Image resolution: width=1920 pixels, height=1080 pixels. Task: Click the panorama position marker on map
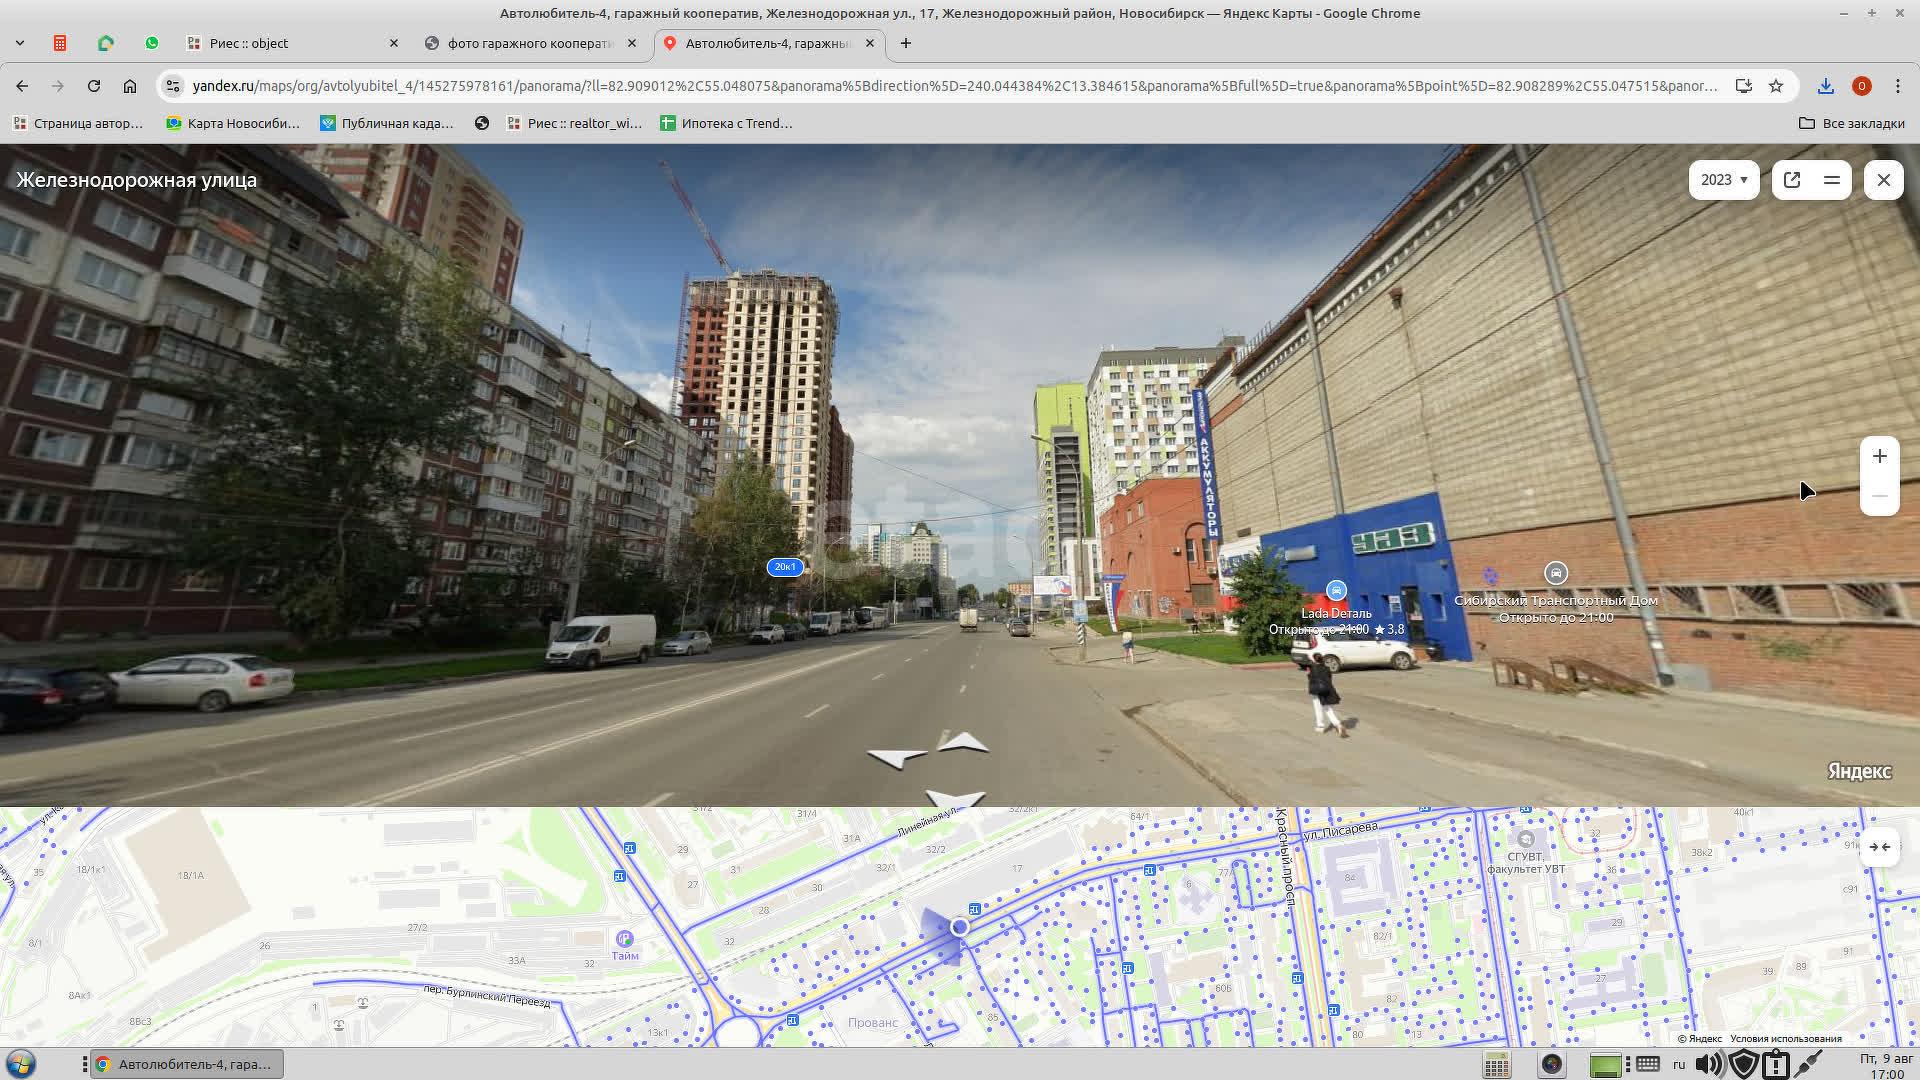(x=960, y=927)
